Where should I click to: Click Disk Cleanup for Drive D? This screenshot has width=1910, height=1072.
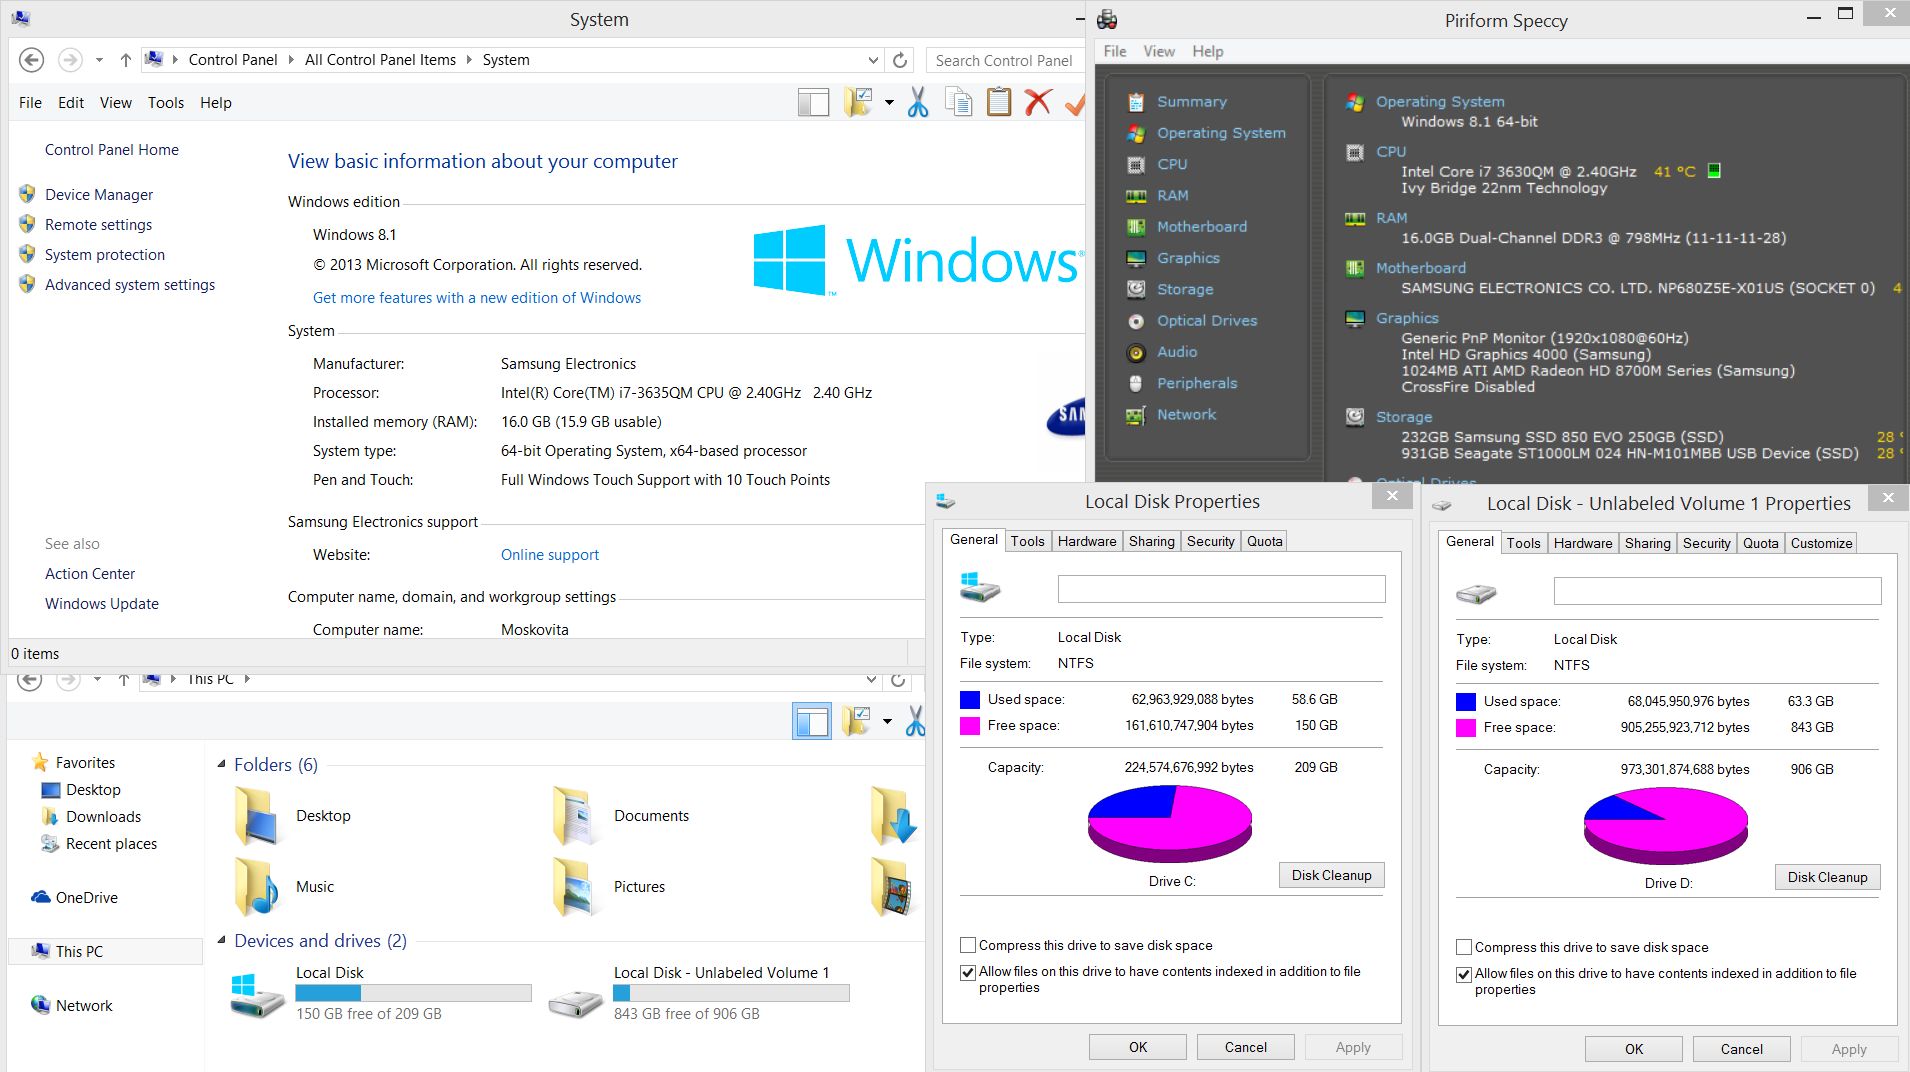pyautogui.click(x=1827, y=877)
